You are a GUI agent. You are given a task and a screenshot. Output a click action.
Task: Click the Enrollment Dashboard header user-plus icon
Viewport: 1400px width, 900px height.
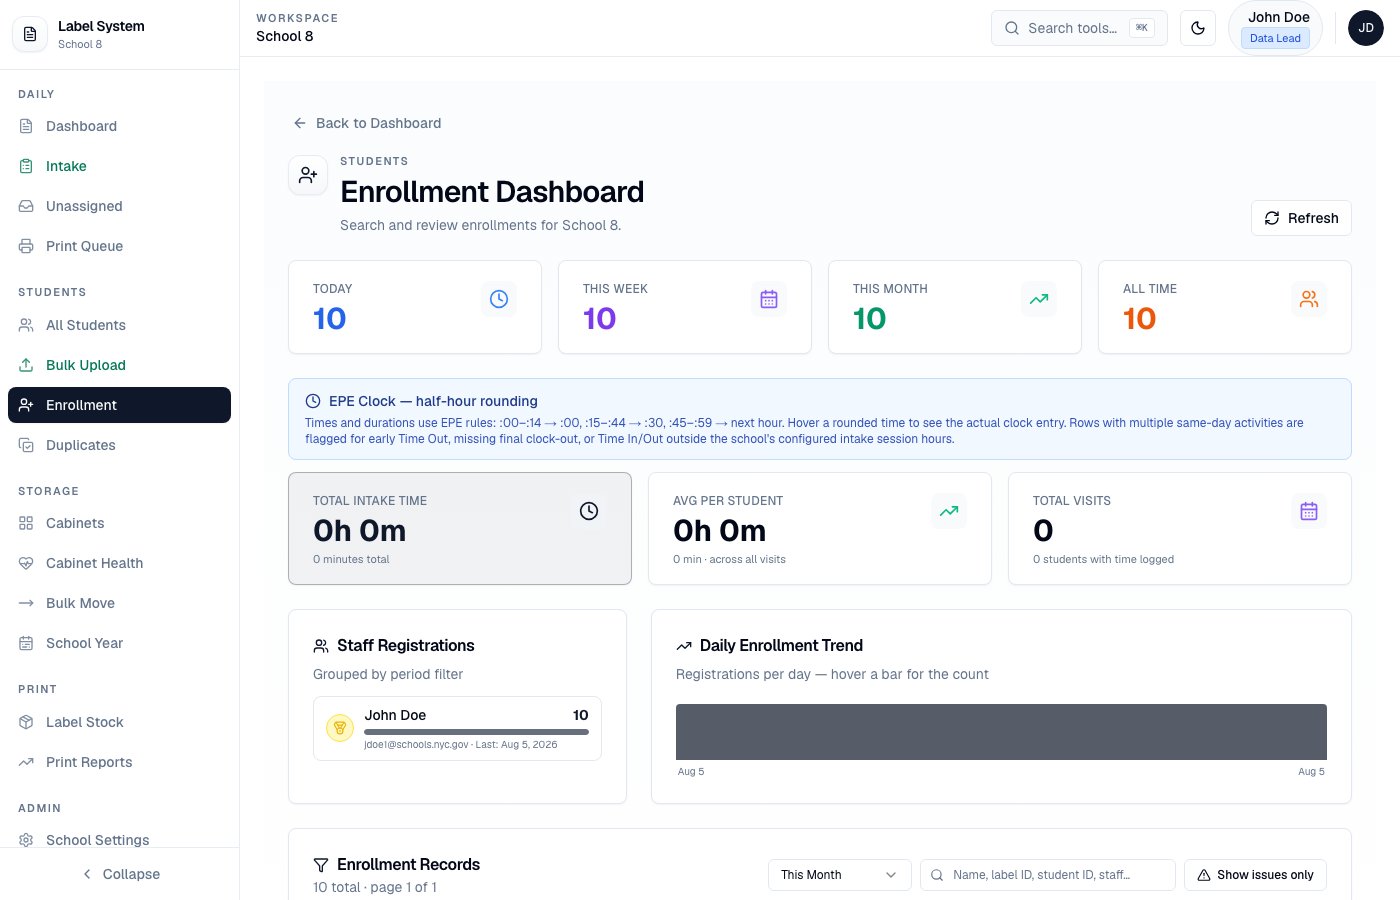point(308,175)
